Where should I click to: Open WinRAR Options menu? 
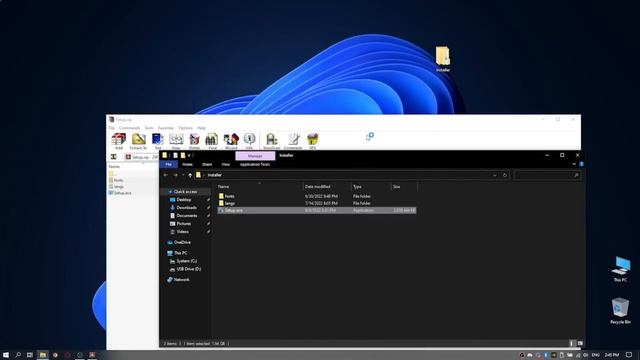click(185, 128)
